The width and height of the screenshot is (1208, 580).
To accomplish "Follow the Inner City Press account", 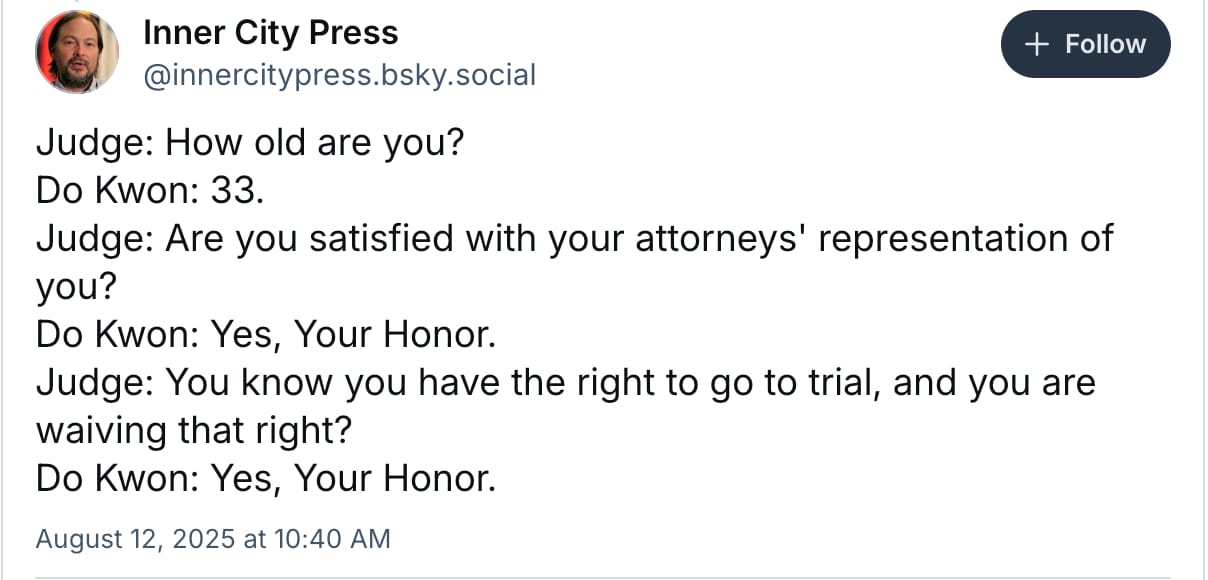I will [1085, 44].
